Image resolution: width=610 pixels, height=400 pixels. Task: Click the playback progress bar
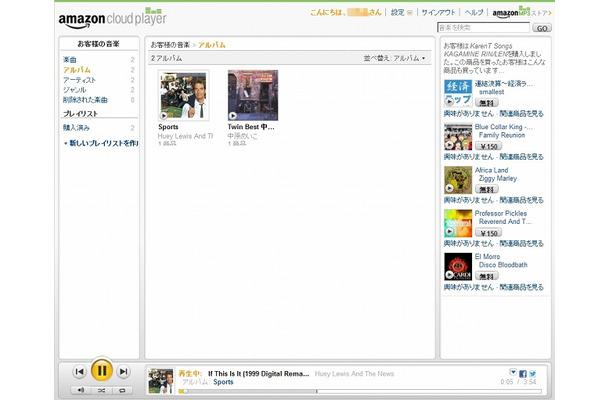pyautogui.click(x=360, y=391)
